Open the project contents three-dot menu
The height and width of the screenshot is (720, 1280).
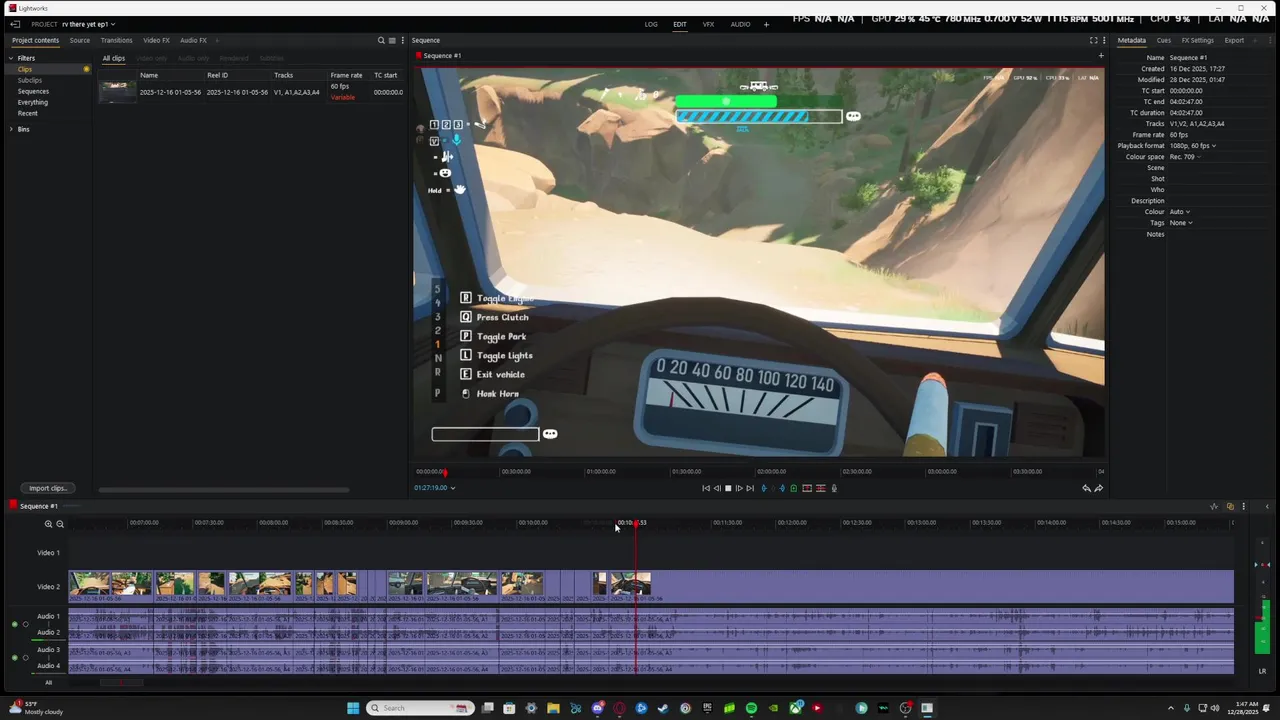[x=402, y=40]
